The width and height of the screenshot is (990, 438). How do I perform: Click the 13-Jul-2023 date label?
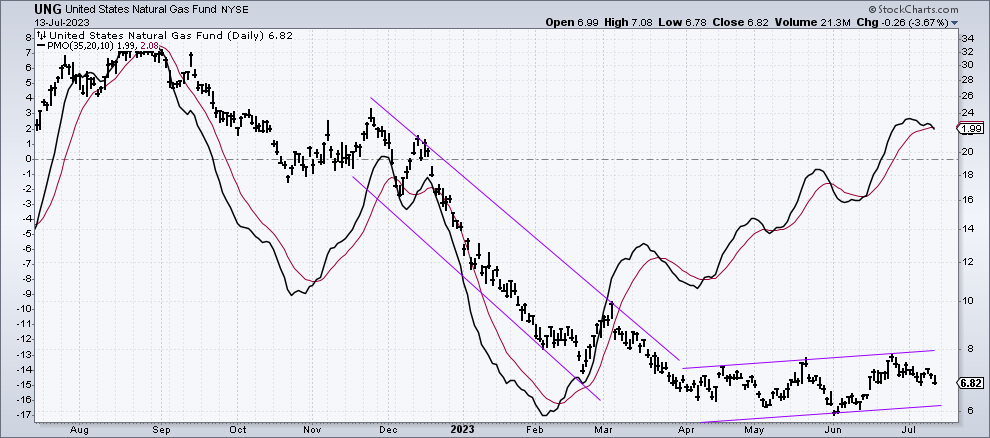tap(31, 22)
